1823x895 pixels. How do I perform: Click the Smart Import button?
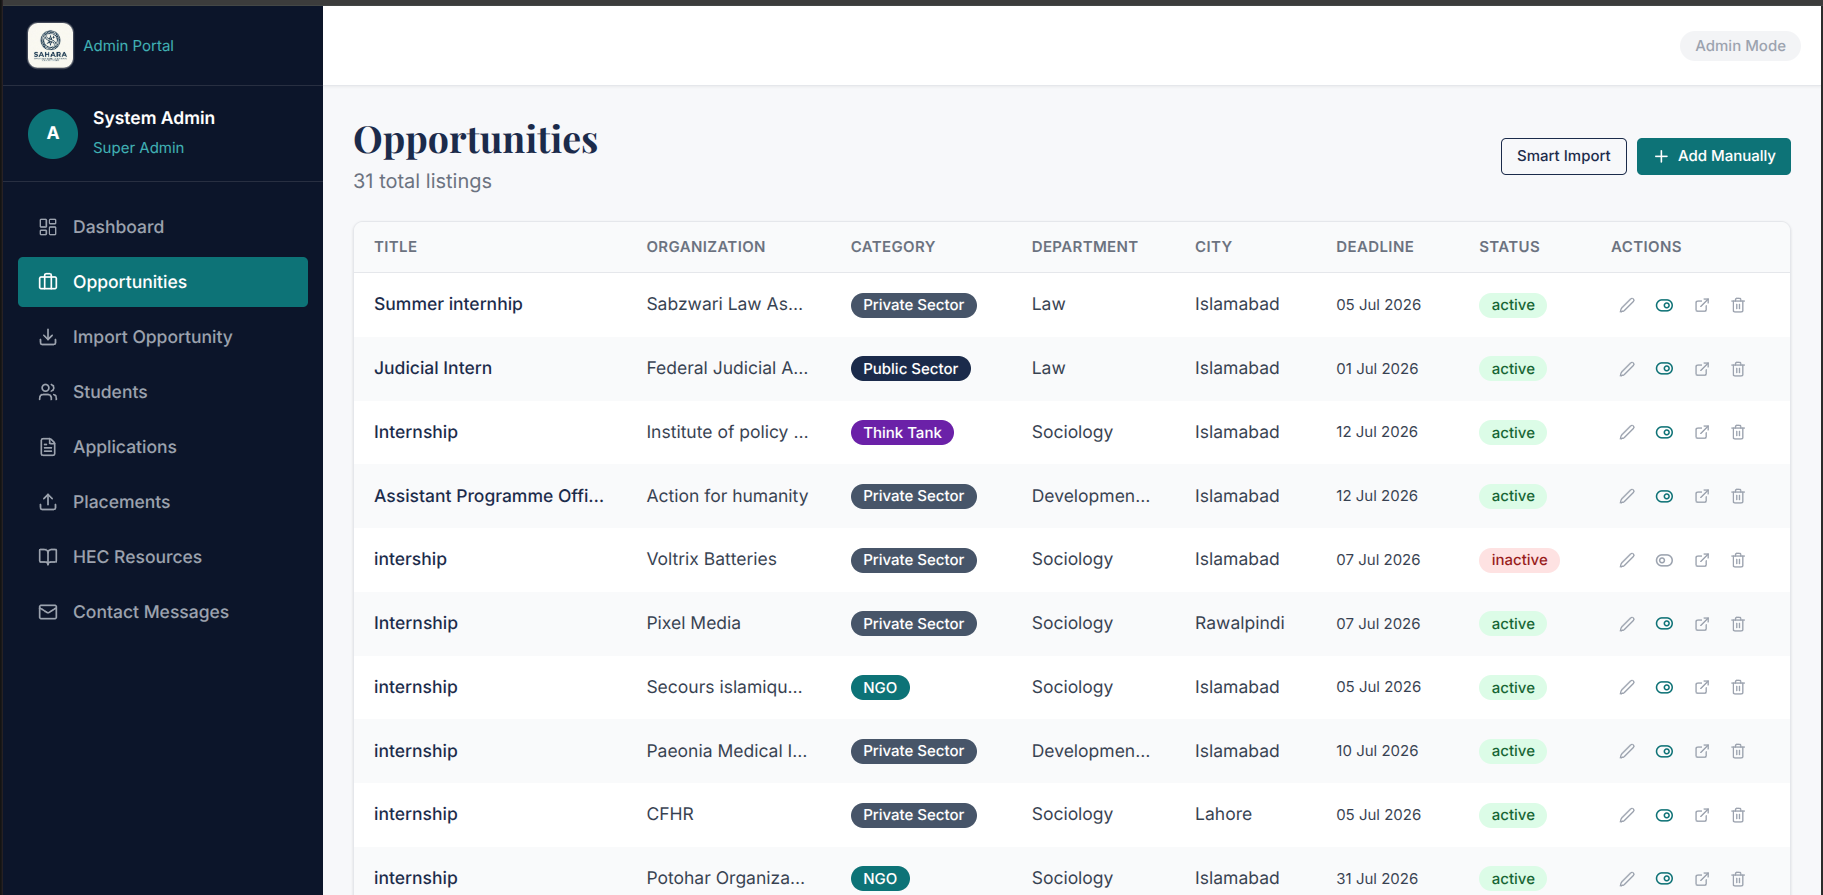tap(1563, 156)
